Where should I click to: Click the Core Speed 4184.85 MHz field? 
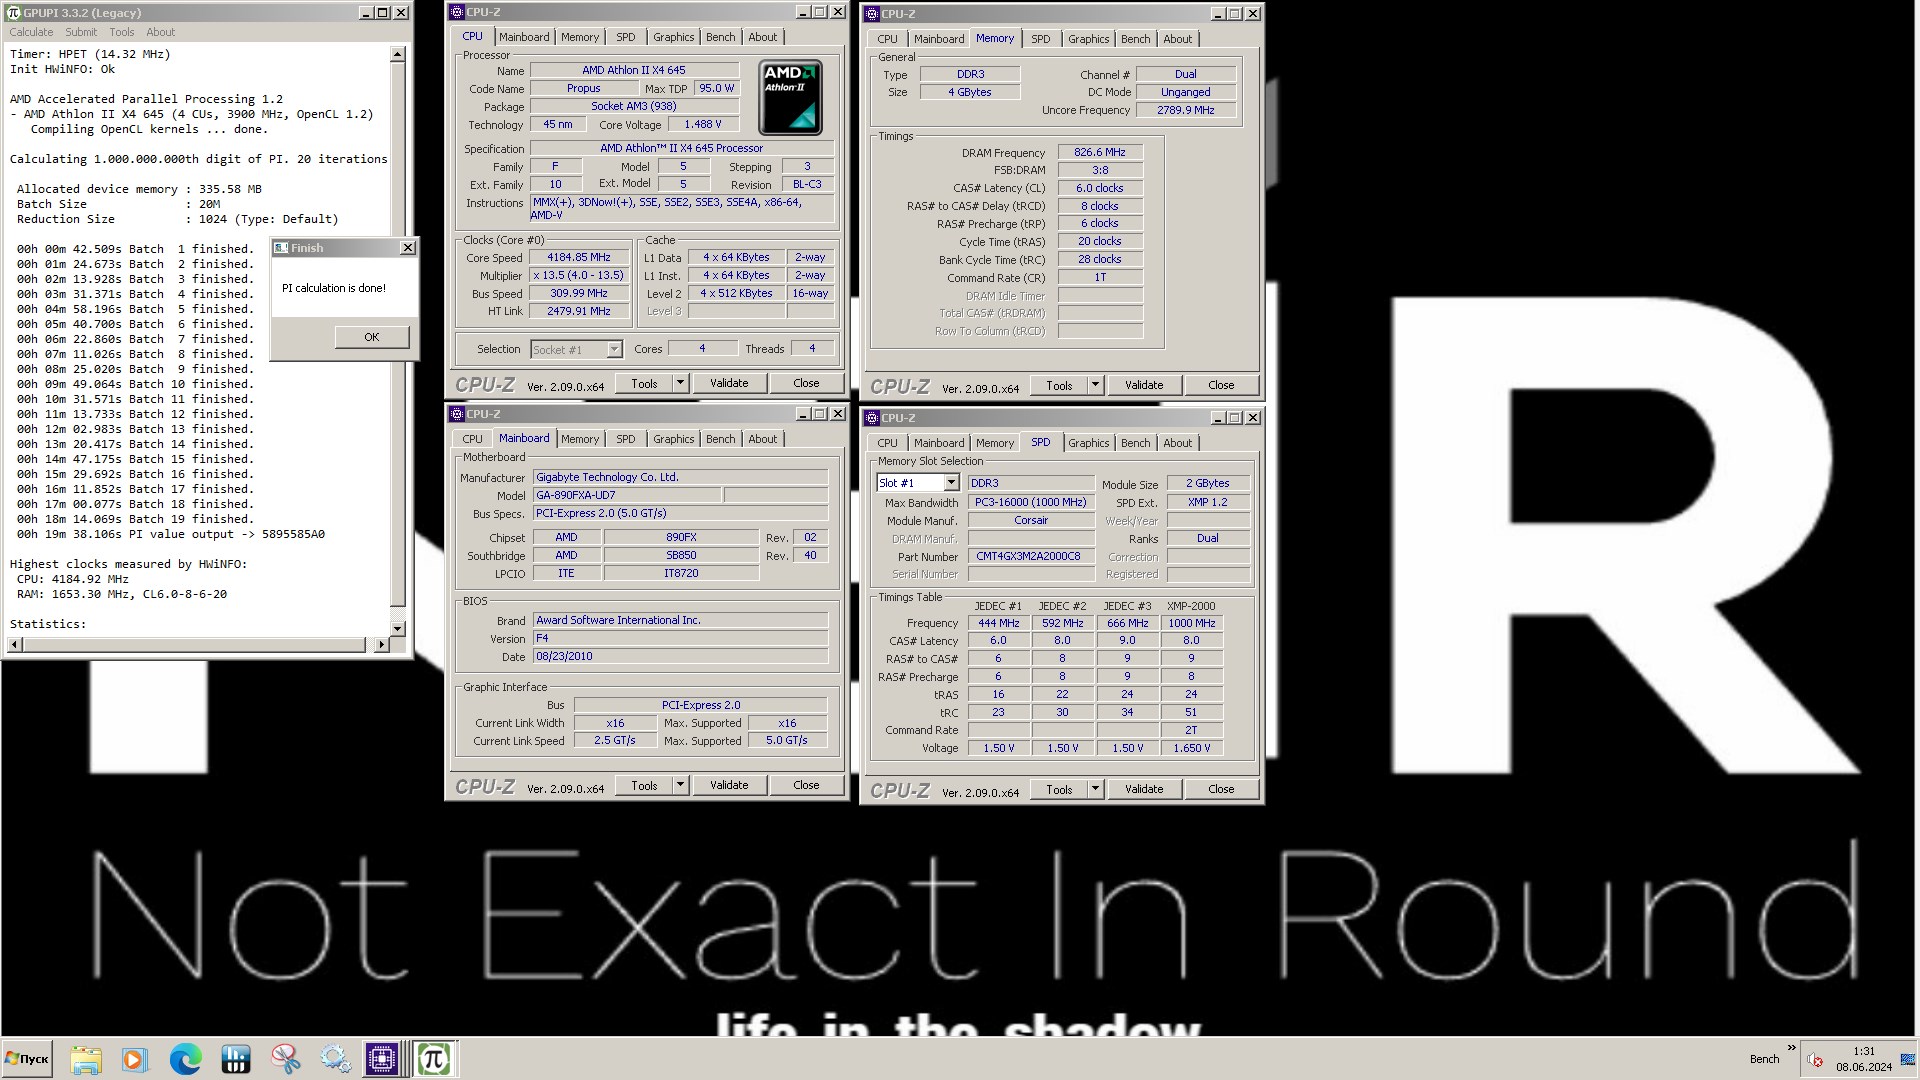tap(579, 257)
